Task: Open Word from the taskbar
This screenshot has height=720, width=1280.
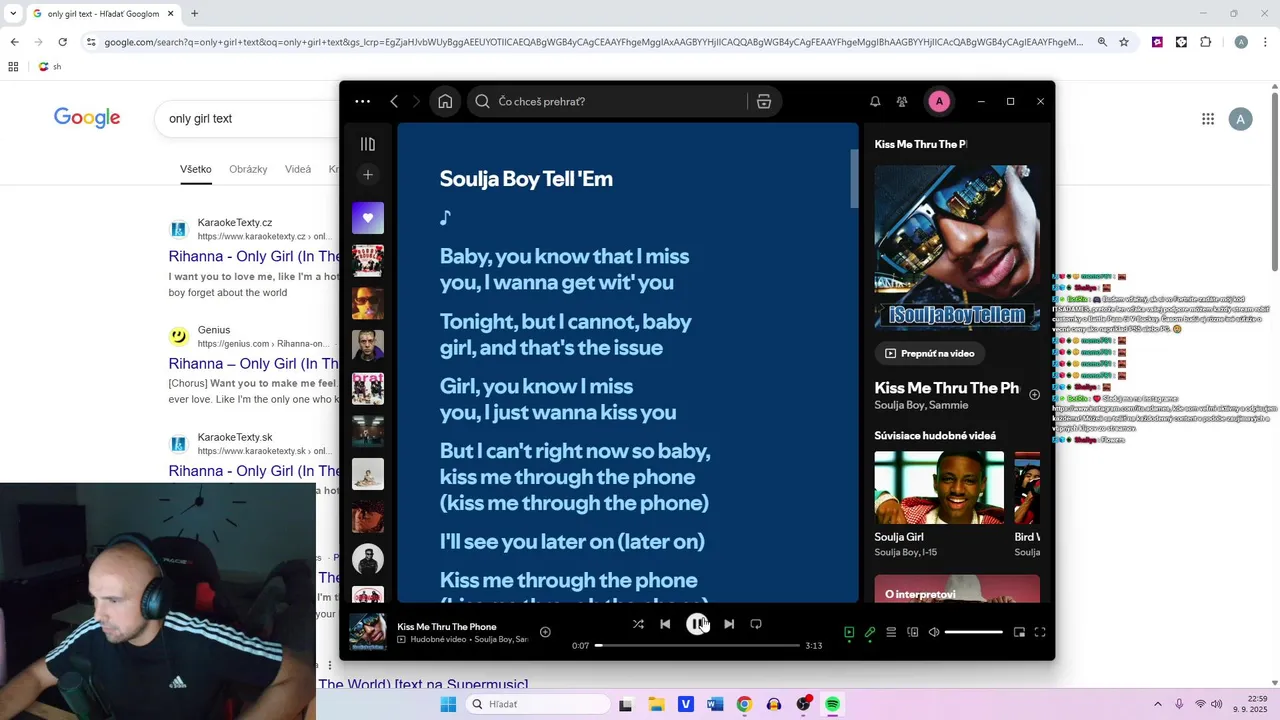Action: tap(714, 704)
